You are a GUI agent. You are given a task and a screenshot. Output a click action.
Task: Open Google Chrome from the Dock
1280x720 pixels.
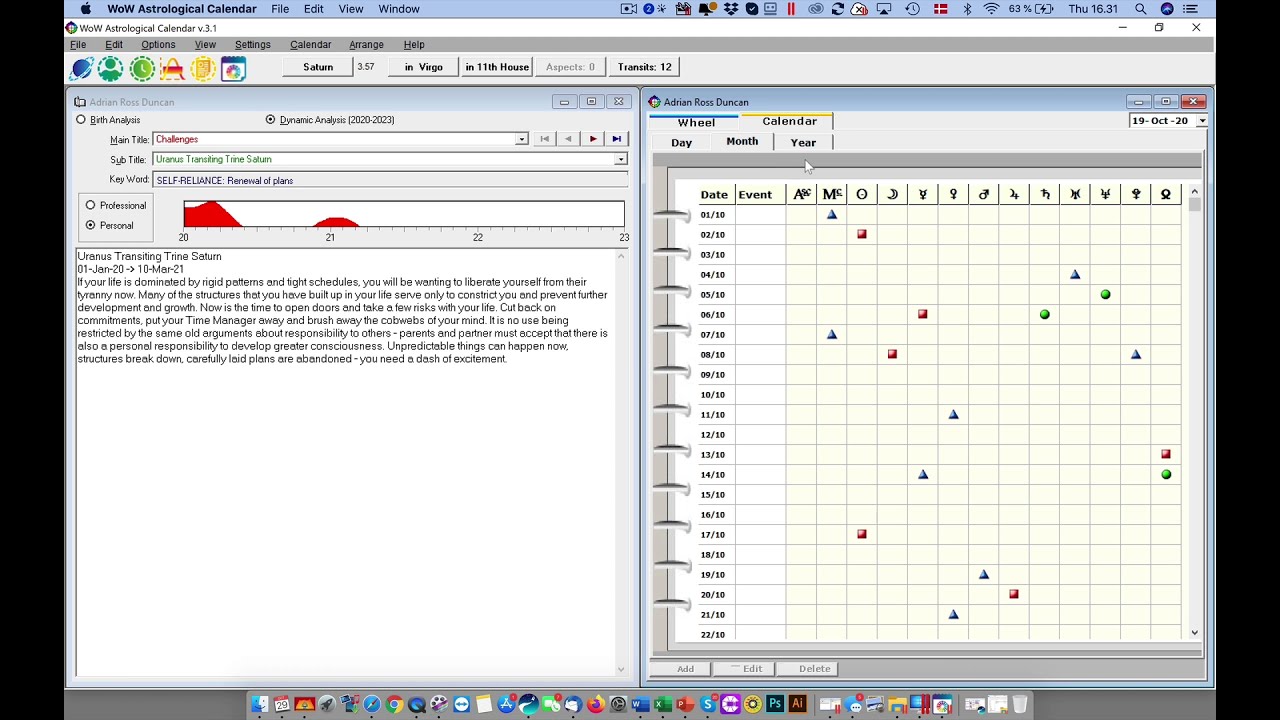[x=394, y=705]
